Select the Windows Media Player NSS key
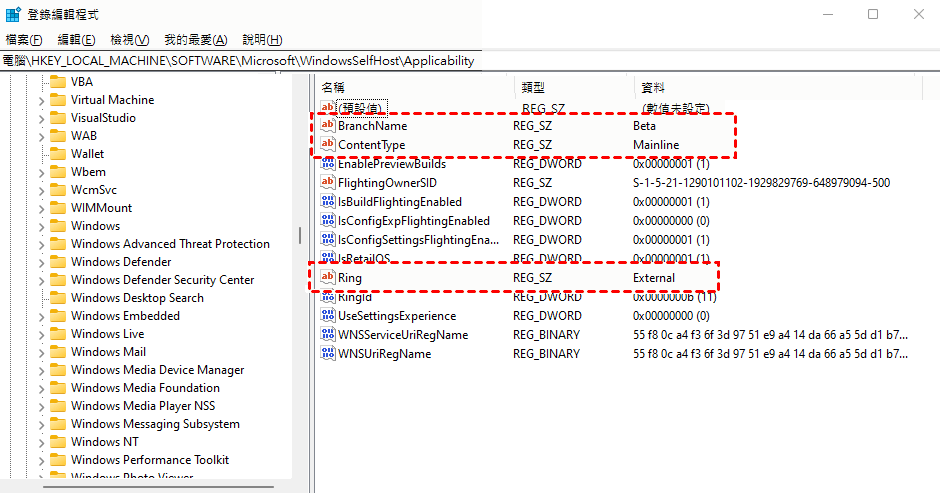 (143, 405)
